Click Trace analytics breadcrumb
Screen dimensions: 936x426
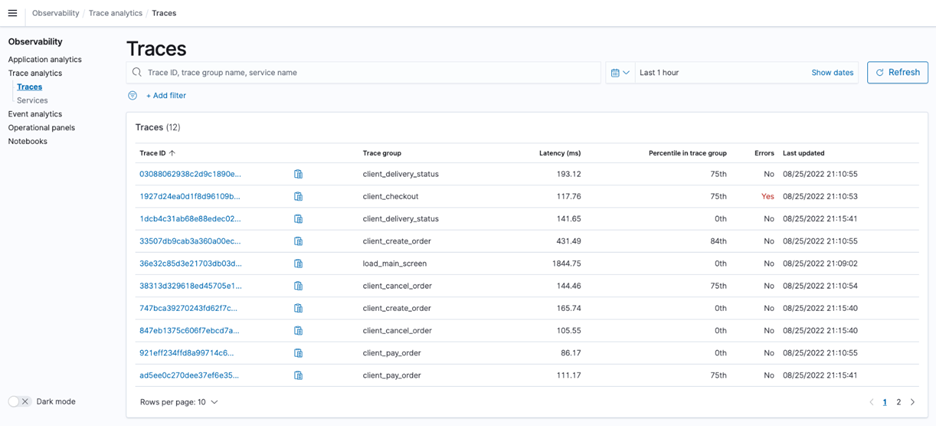pyautogui.click(x=115, y=13)
